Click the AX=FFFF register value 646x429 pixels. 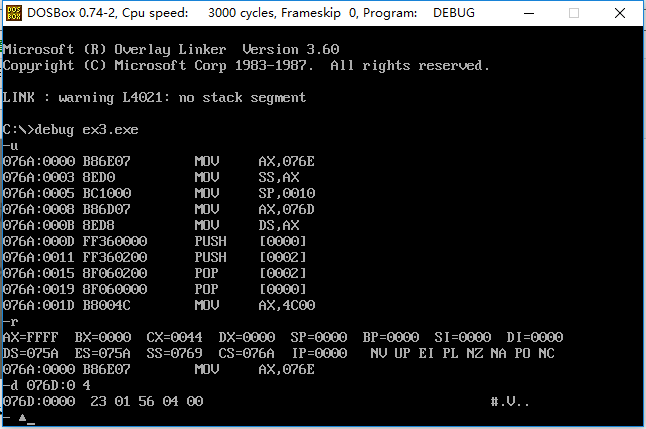click(x=30, y=337)
